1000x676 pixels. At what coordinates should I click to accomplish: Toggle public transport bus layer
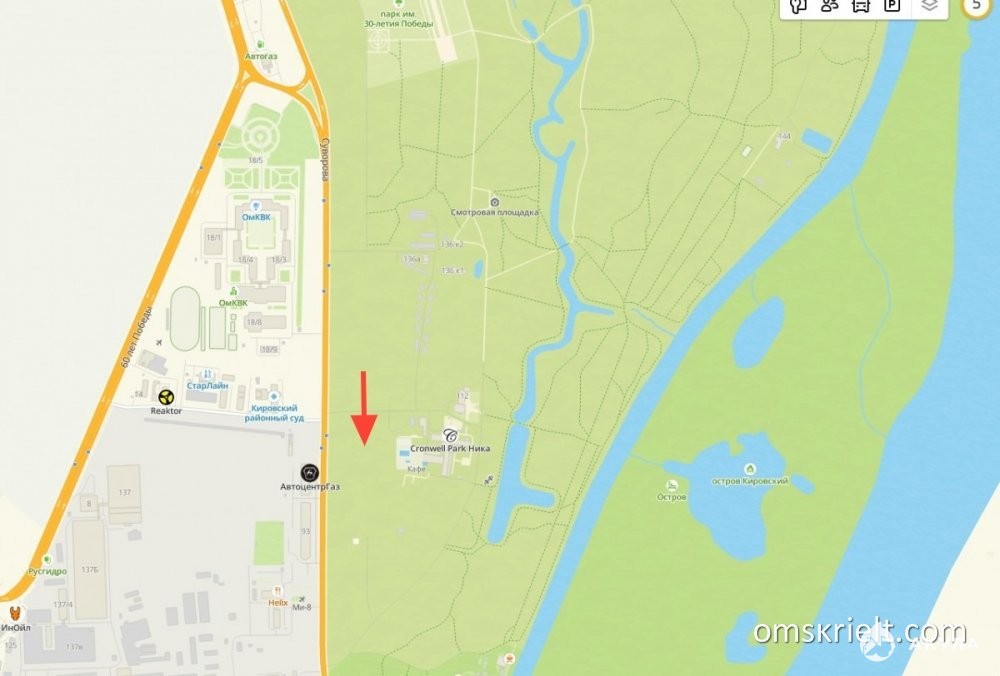pyautogui.click(x=861, y=6)
